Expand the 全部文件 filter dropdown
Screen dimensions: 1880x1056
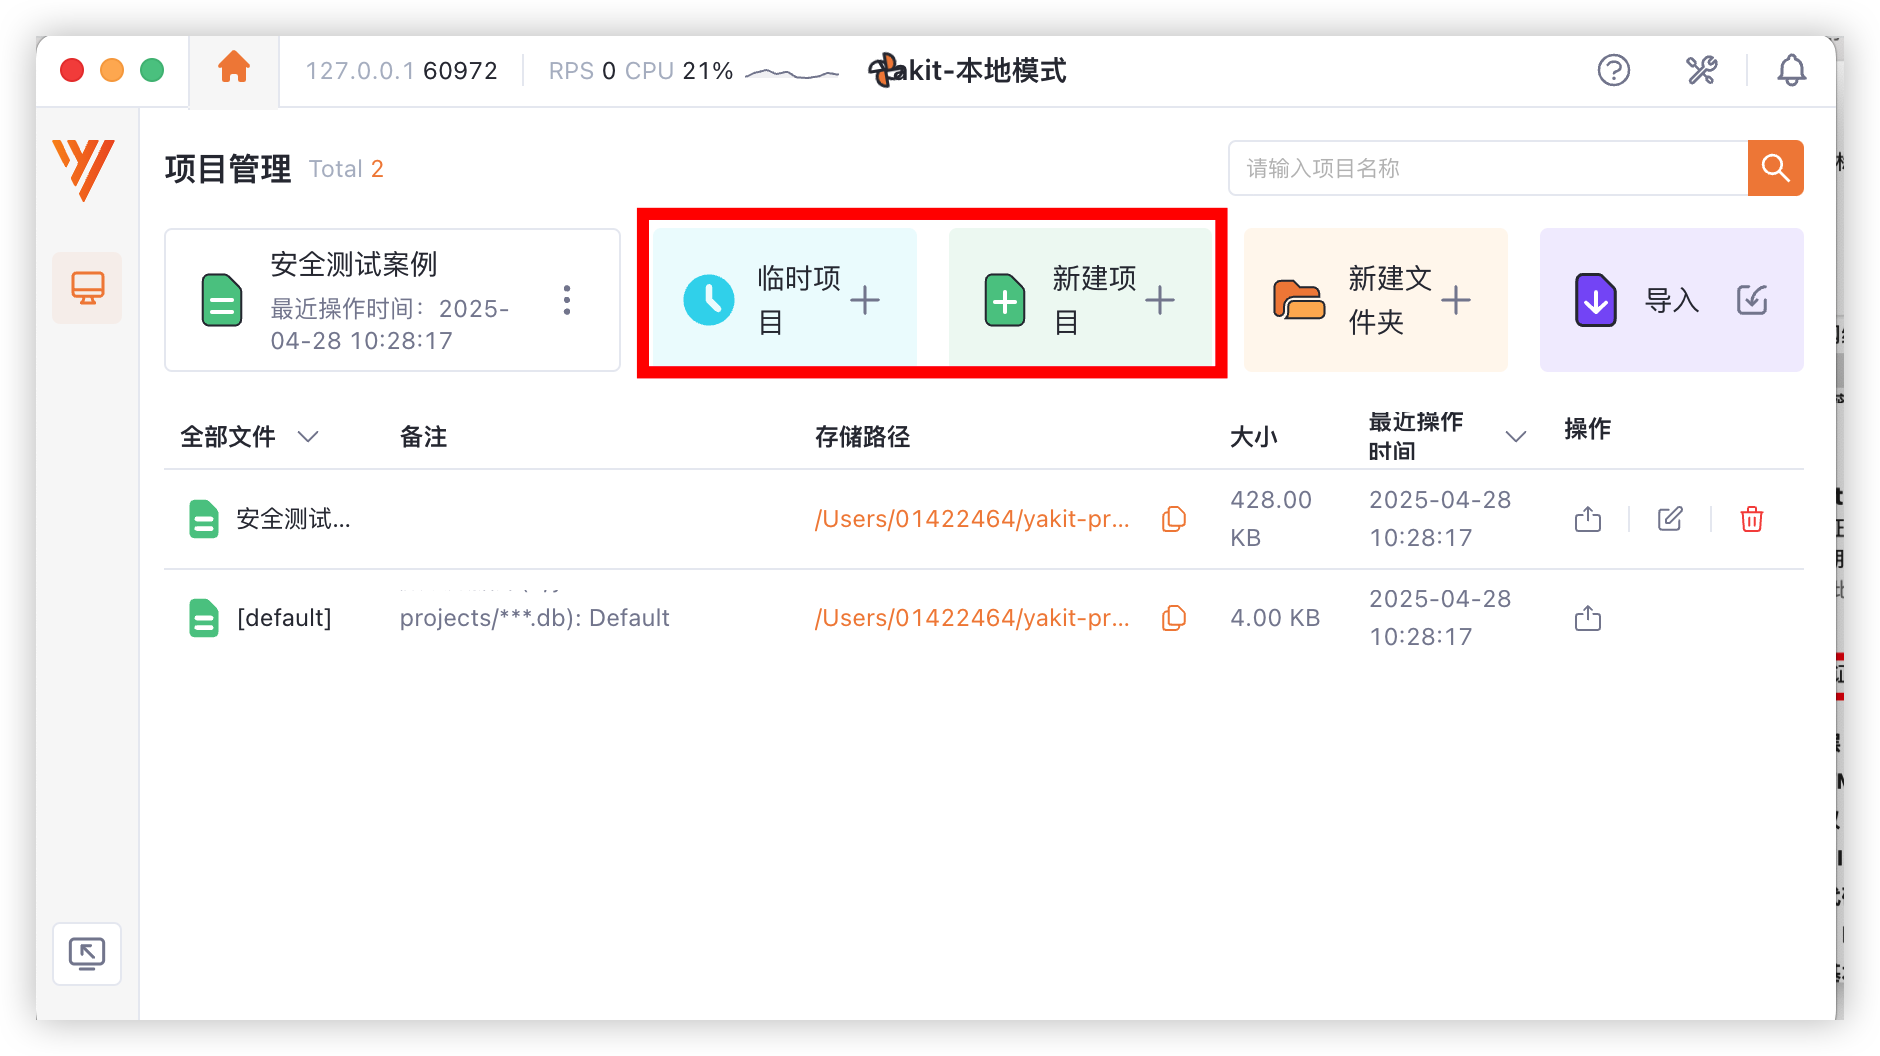308,437
